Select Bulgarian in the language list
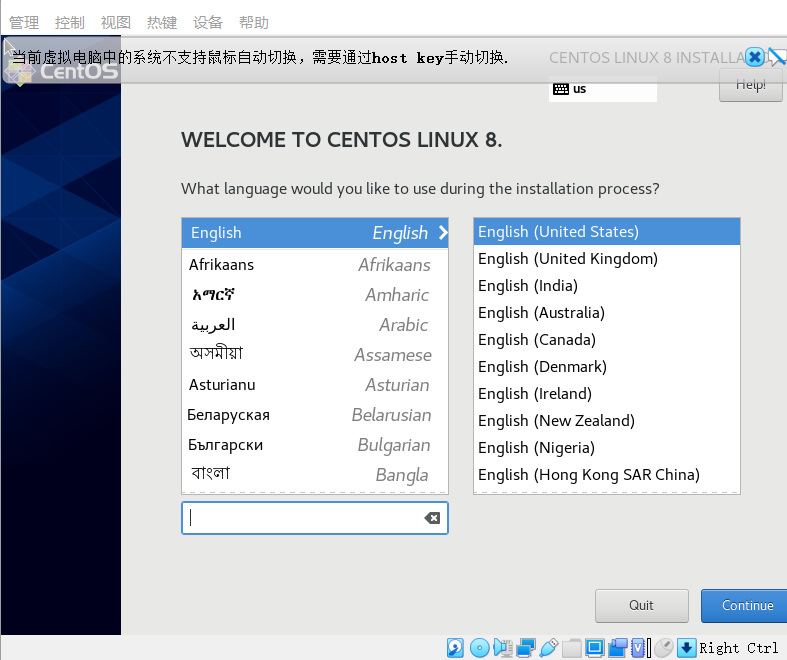Image resolution: width=787 pixels, height=660 pixels. coord(315,445)
